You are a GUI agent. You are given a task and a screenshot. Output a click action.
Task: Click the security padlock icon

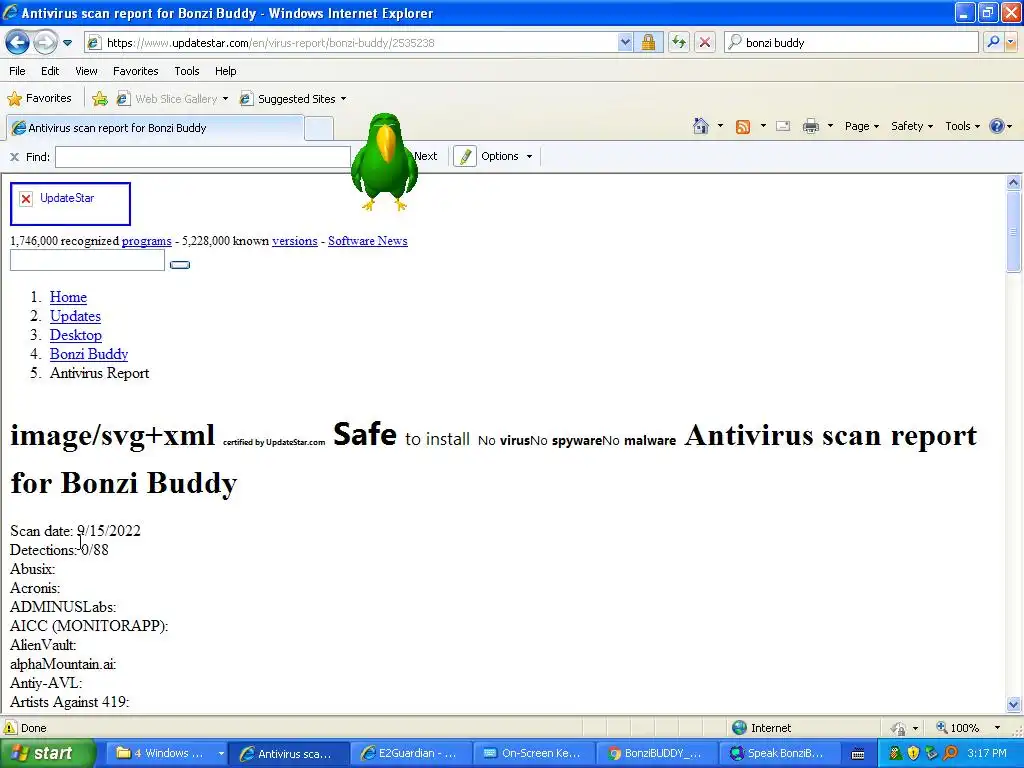click(648, 43)
